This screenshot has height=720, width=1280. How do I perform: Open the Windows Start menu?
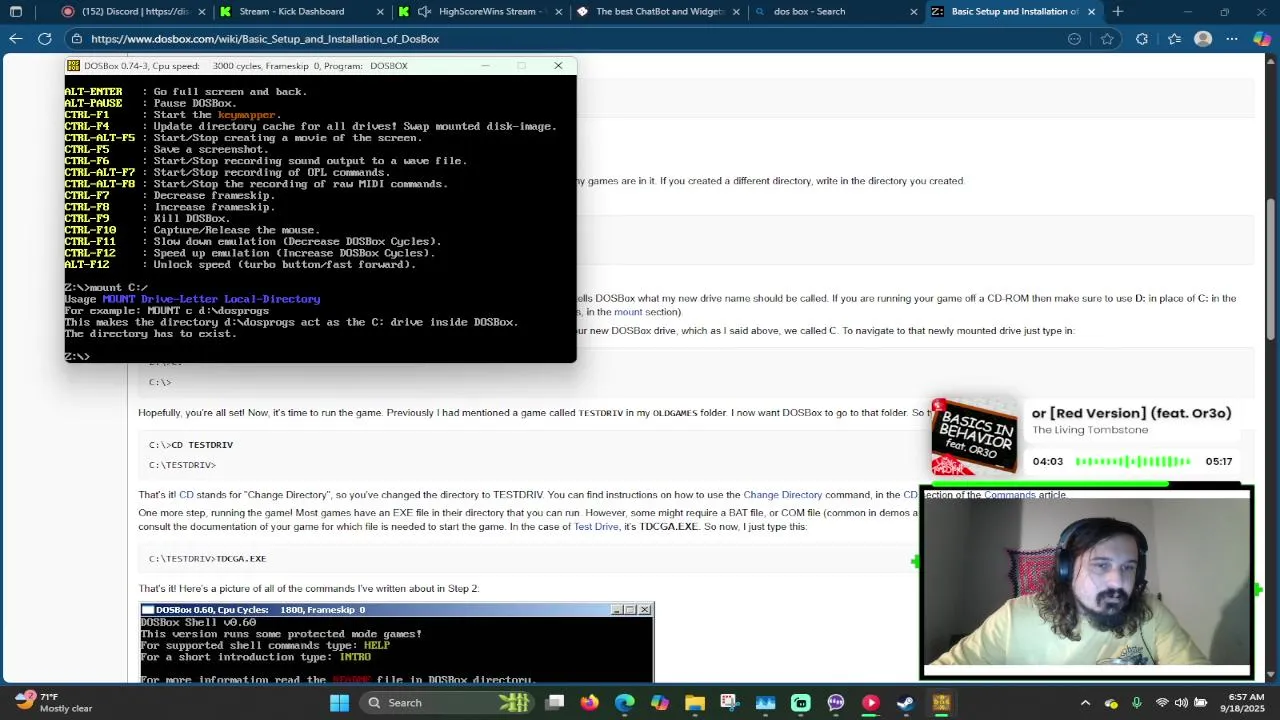(x=339, y=703)
